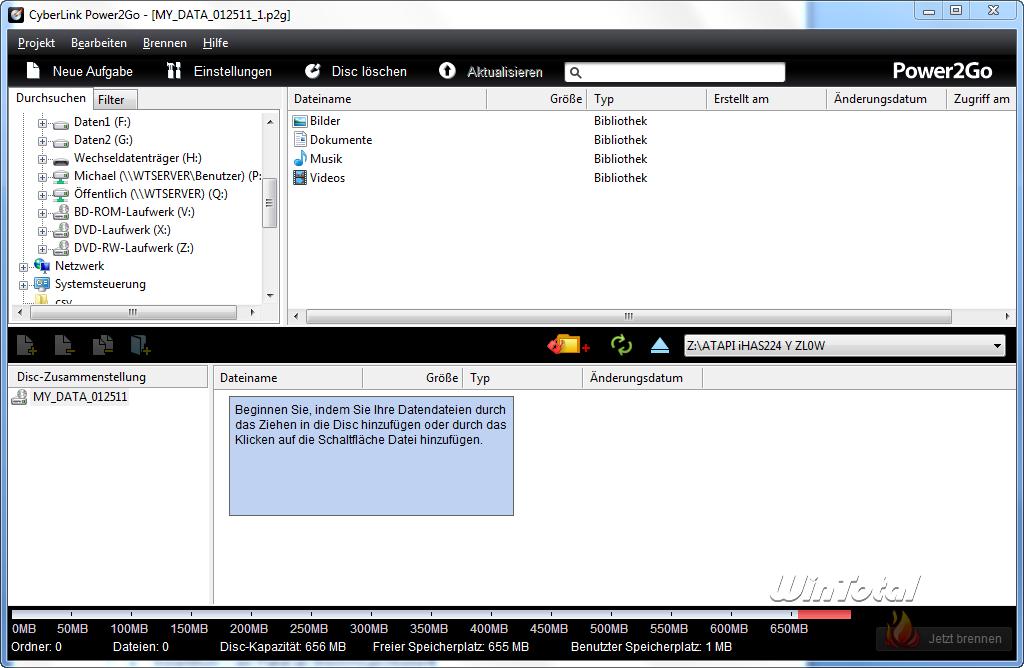Select Öffentlich (\\WTSERVER) (Q:) entry
The image size is (1024, 668).
(x=150, y=194)
